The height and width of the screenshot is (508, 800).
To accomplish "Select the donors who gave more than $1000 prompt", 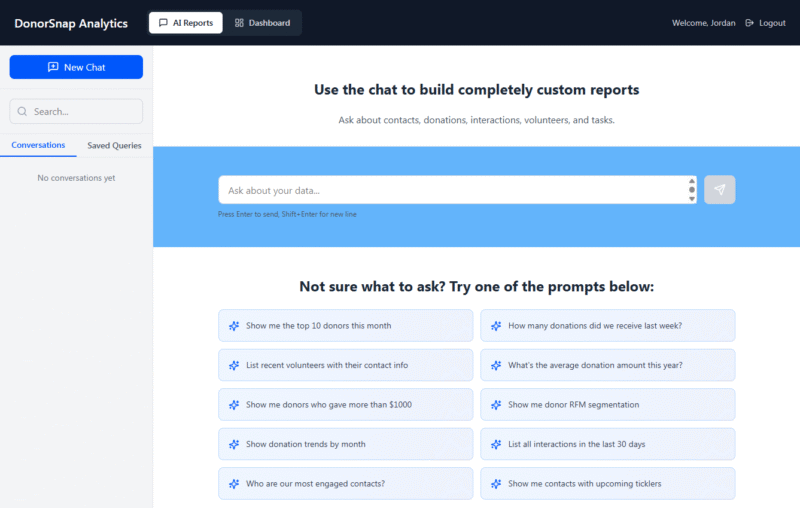I will [345, 405].
